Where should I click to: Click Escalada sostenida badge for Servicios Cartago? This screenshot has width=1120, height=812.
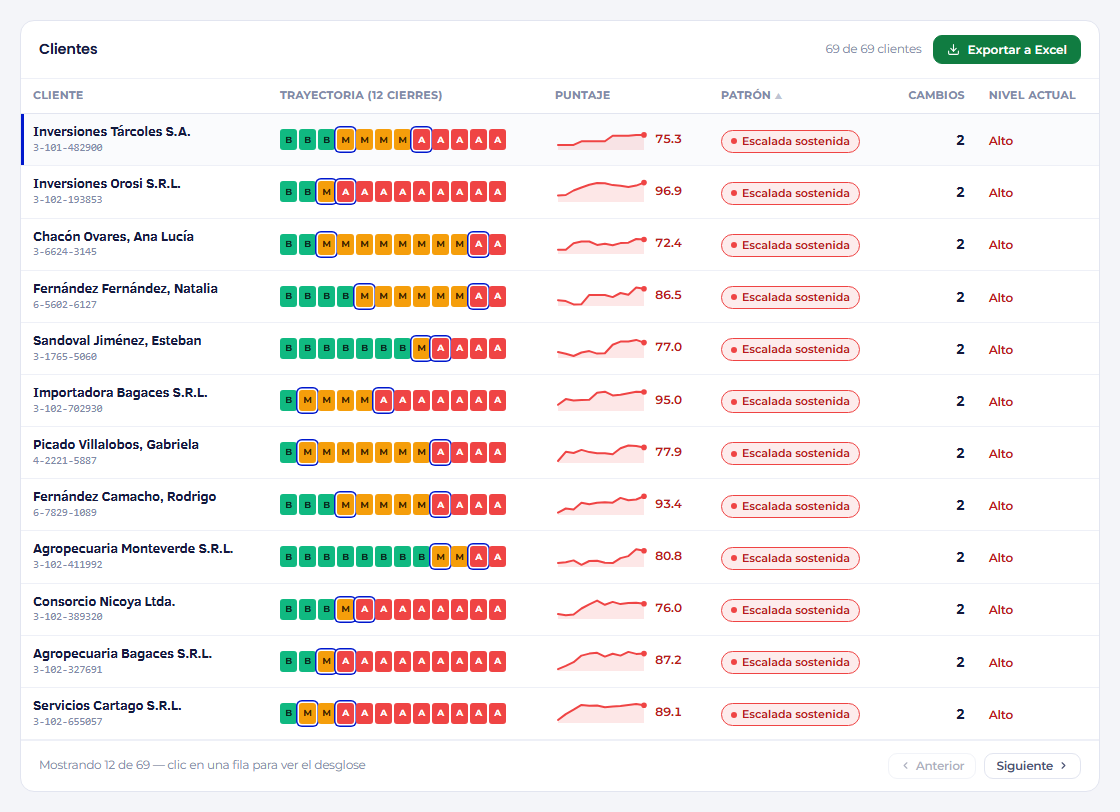click(790, 714)
